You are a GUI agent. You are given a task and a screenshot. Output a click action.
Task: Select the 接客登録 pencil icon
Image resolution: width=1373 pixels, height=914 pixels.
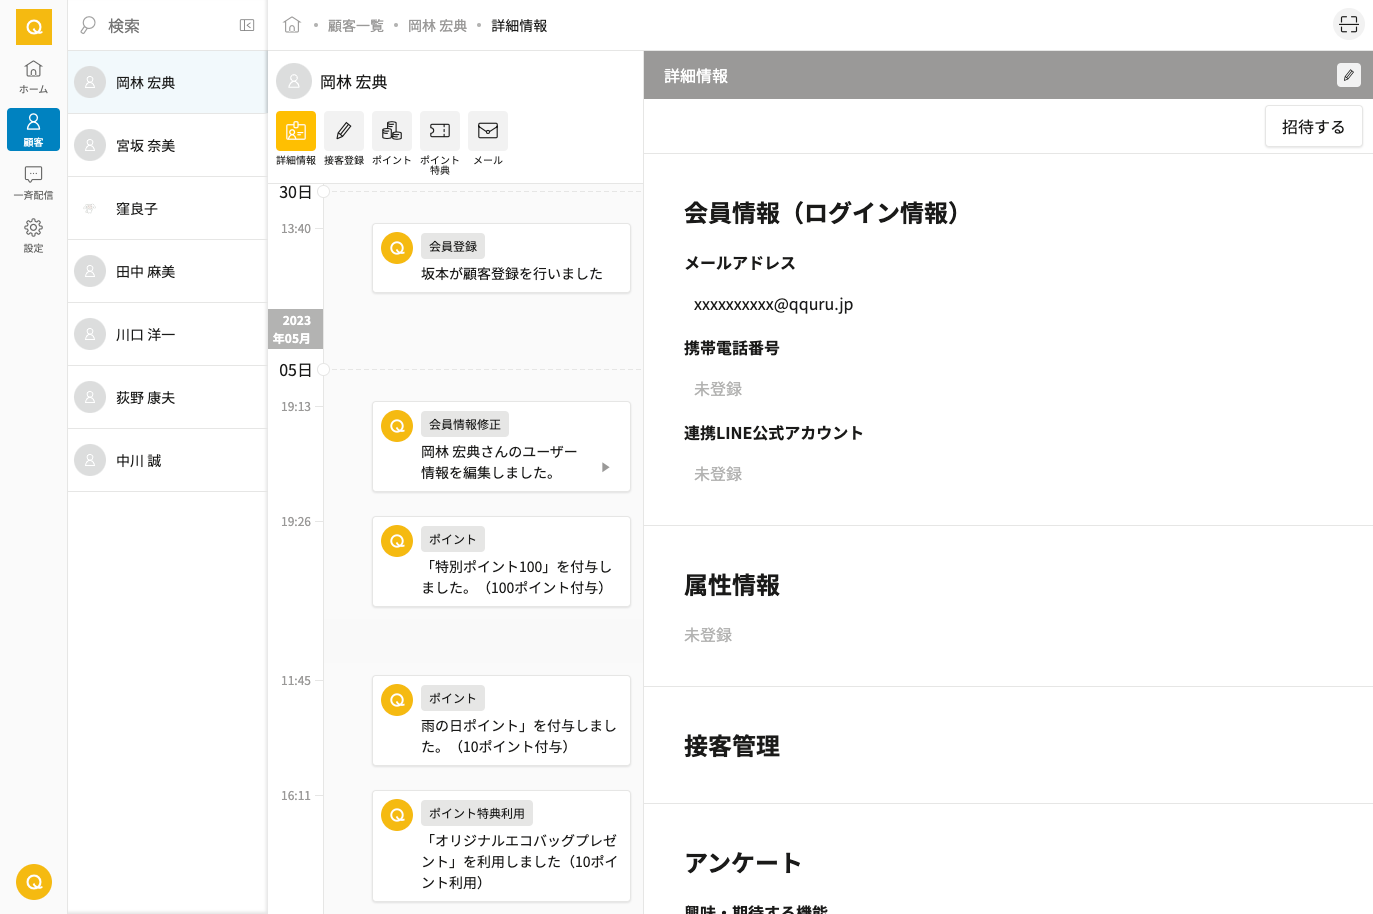point(343,131)
